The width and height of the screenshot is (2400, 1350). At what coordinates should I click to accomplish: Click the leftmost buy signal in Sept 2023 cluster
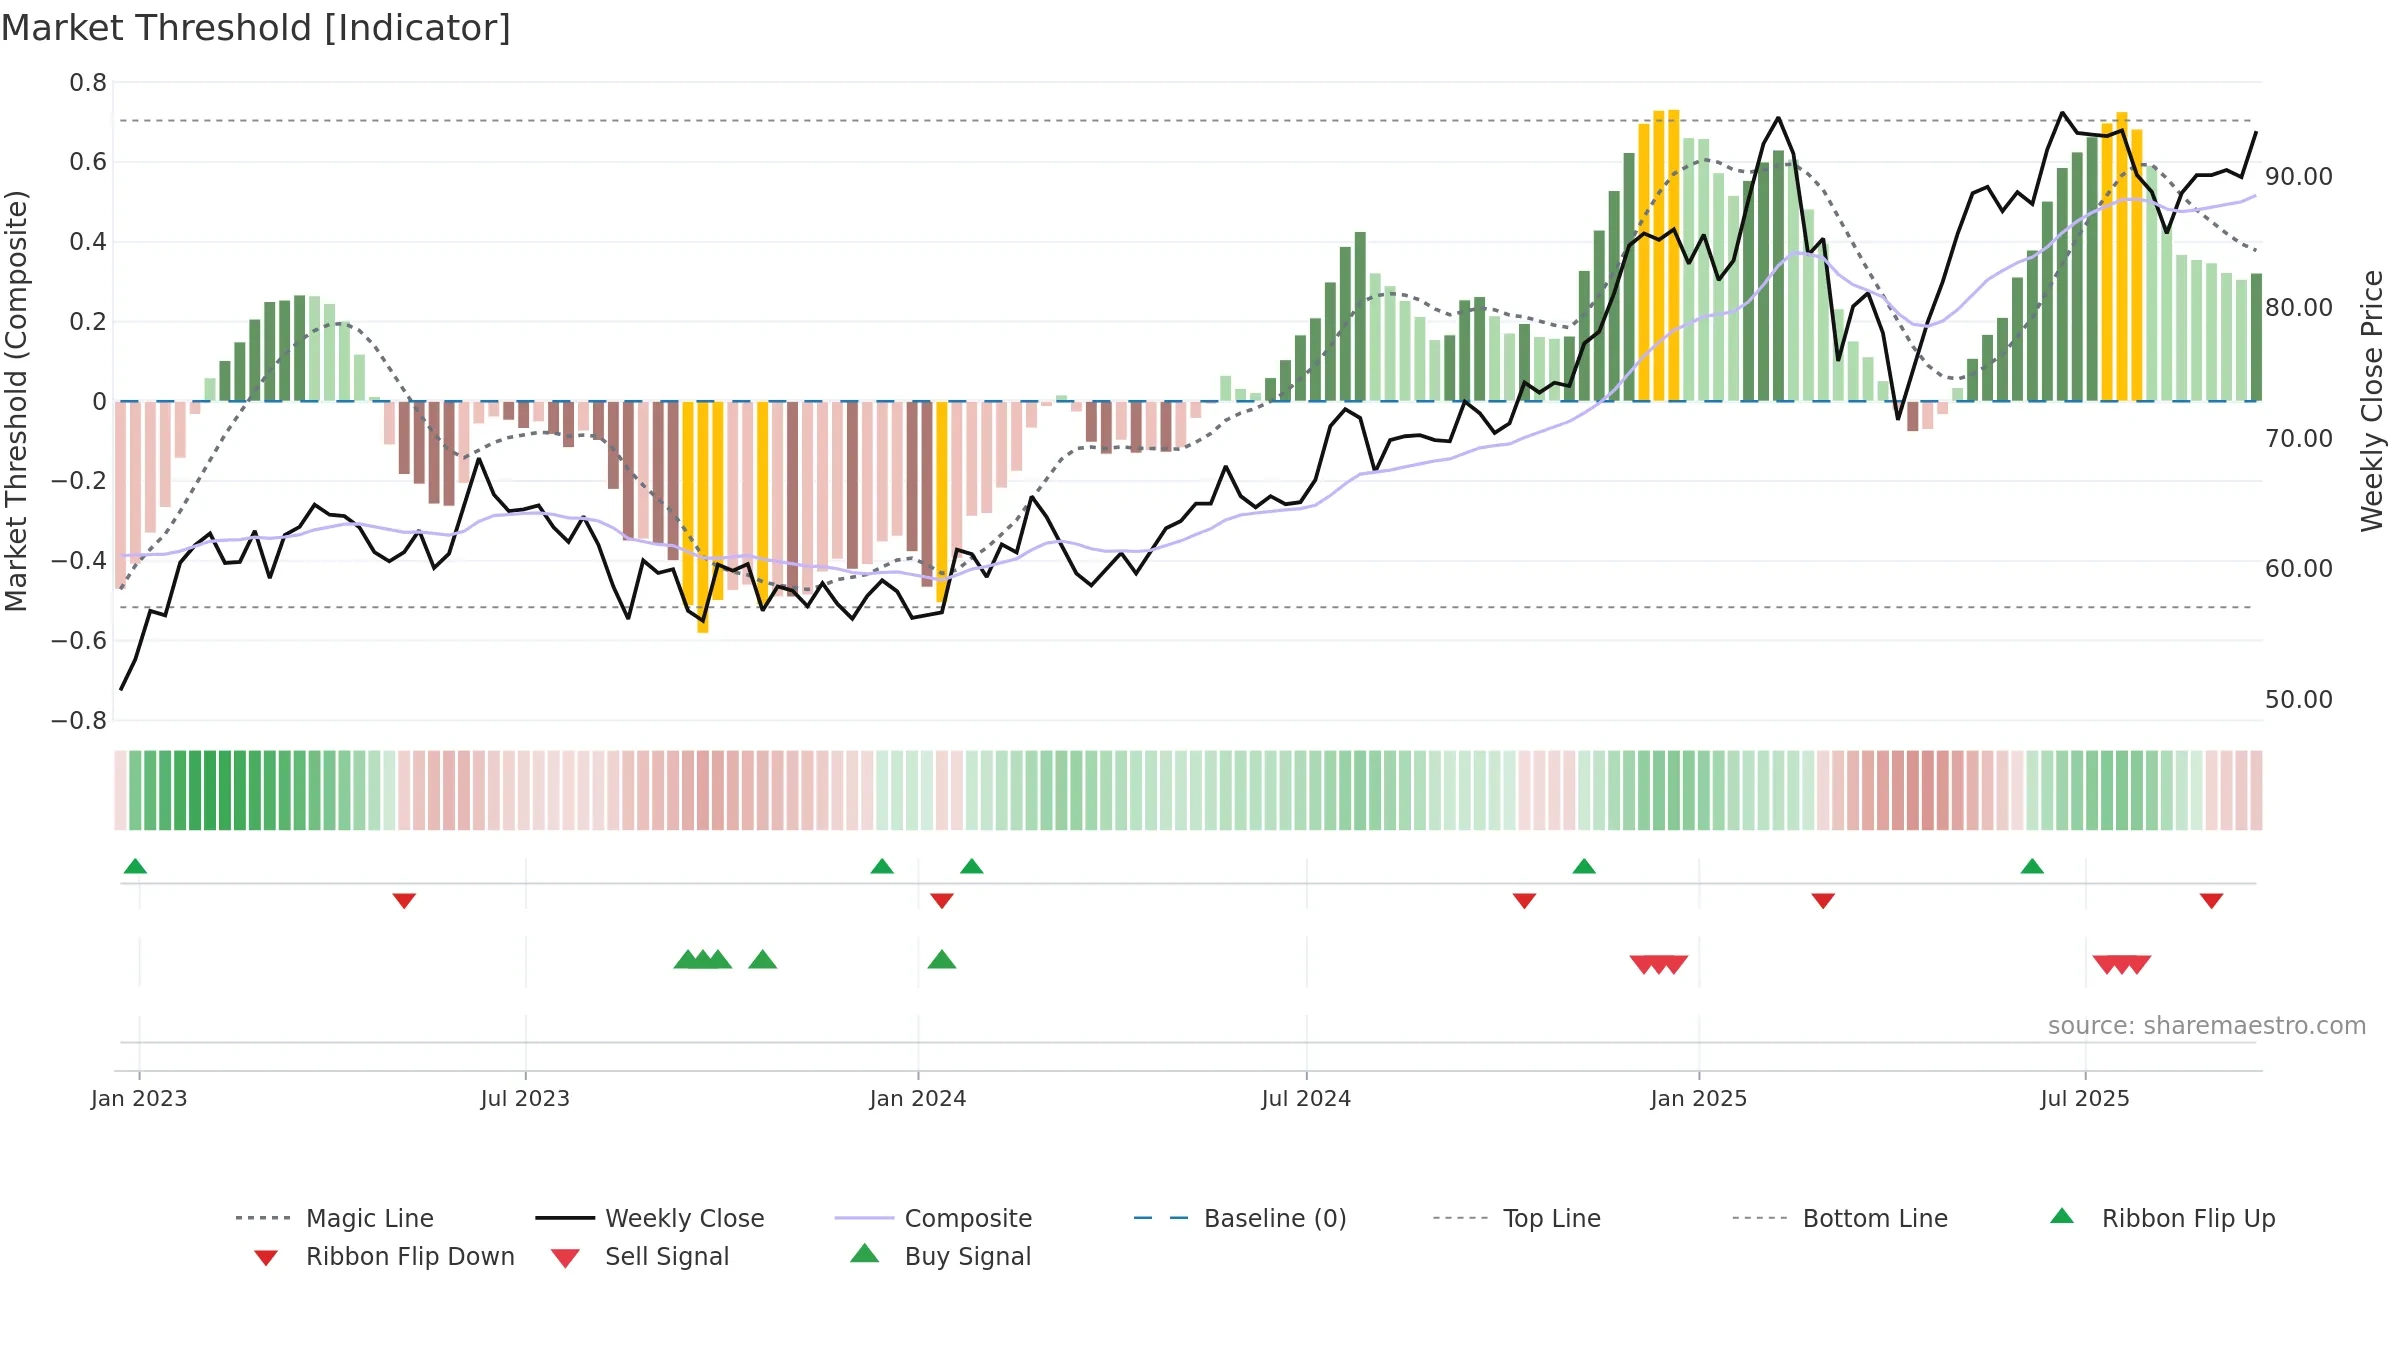[688, 960]
